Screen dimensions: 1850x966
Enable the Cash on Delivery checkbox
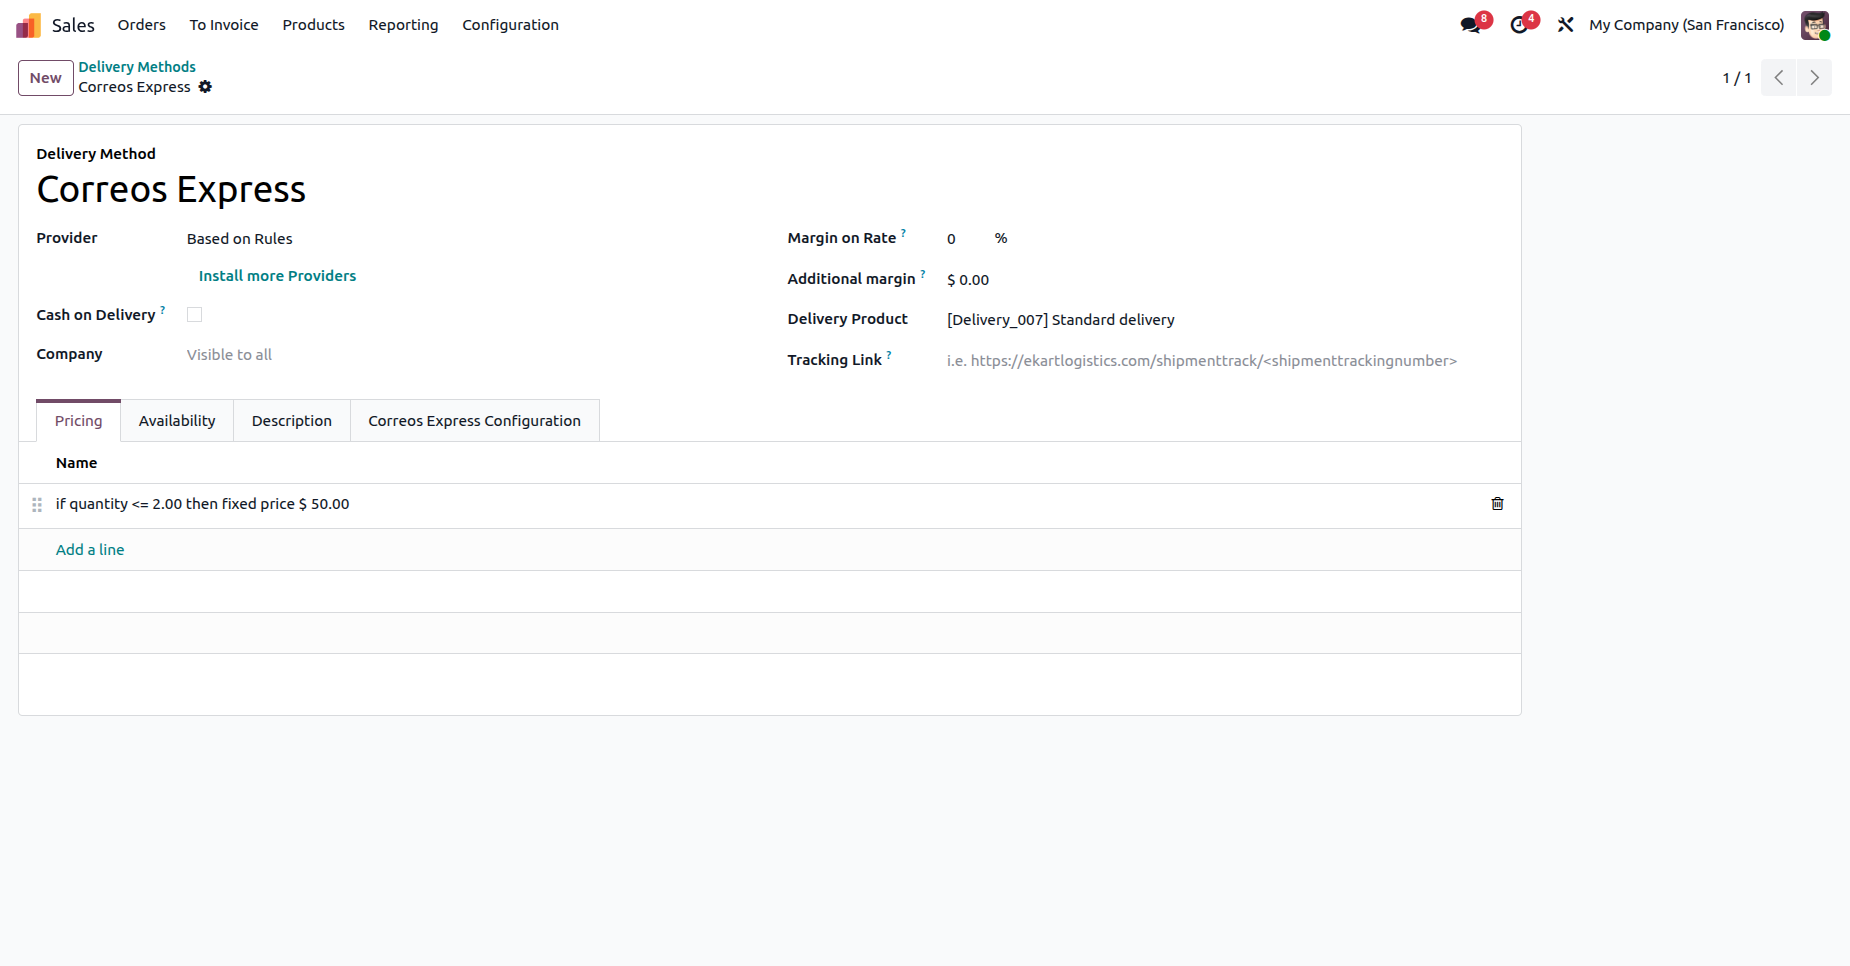point(195,315)
